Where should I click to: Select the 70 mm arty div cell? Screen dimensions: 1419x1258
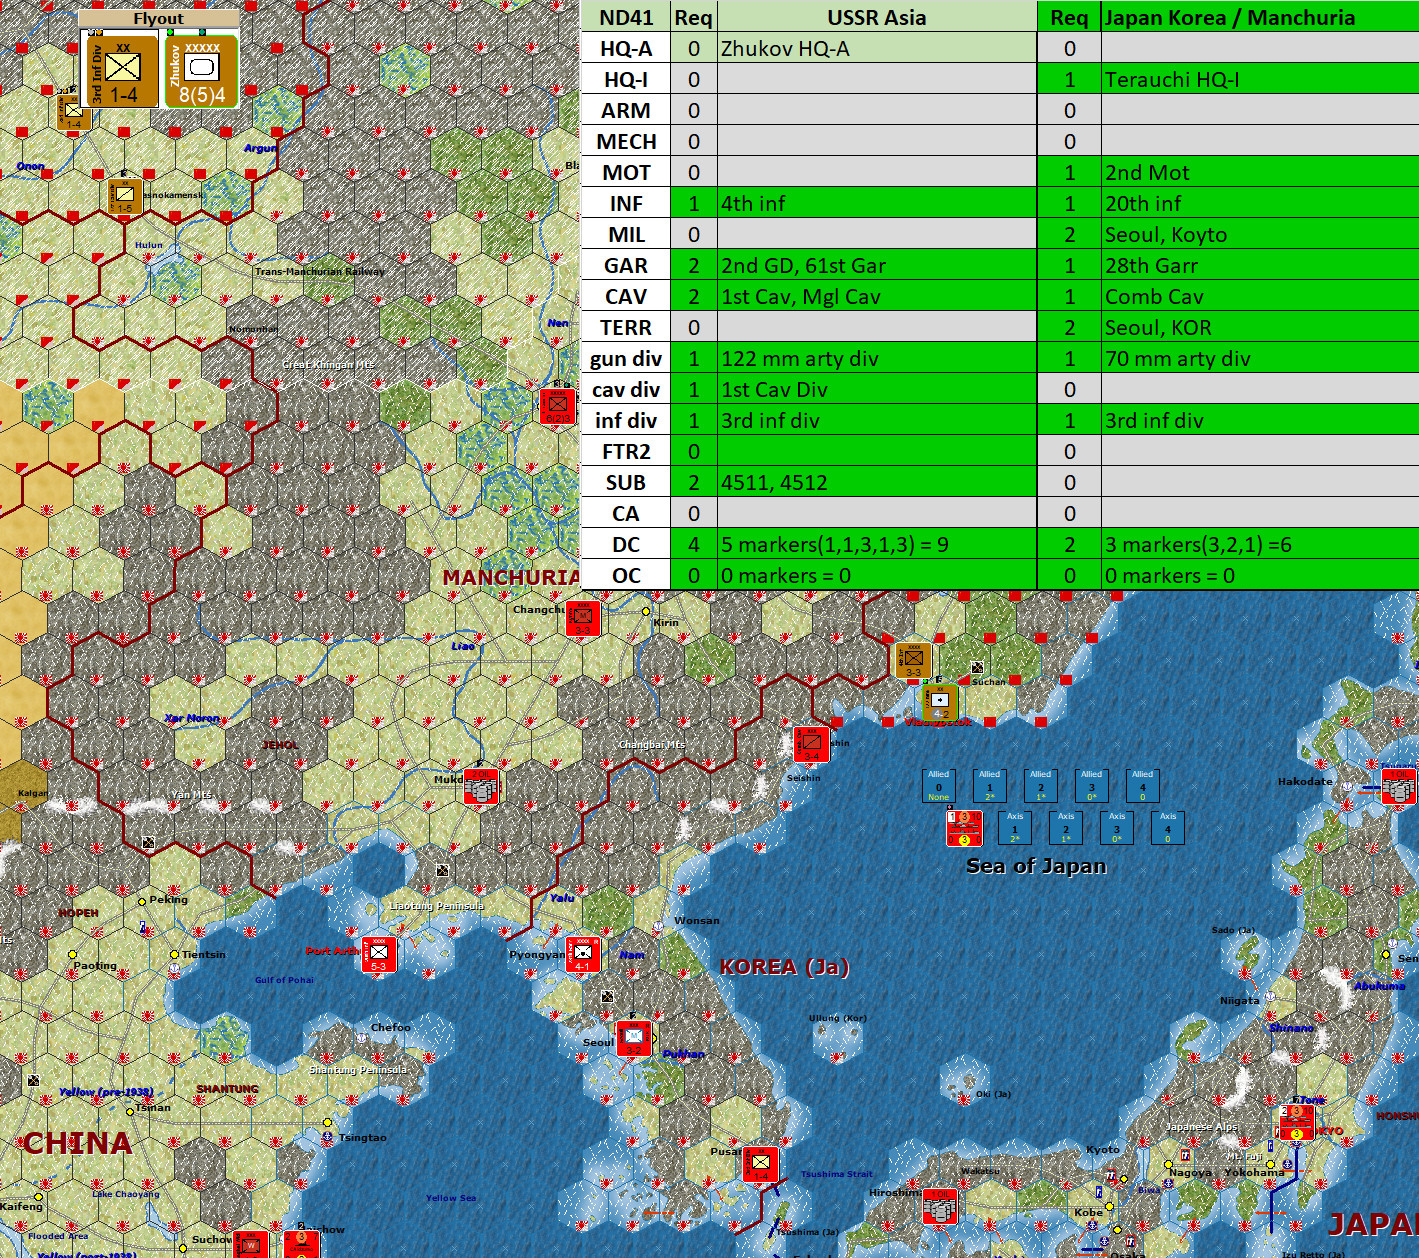pos(1260,358)
